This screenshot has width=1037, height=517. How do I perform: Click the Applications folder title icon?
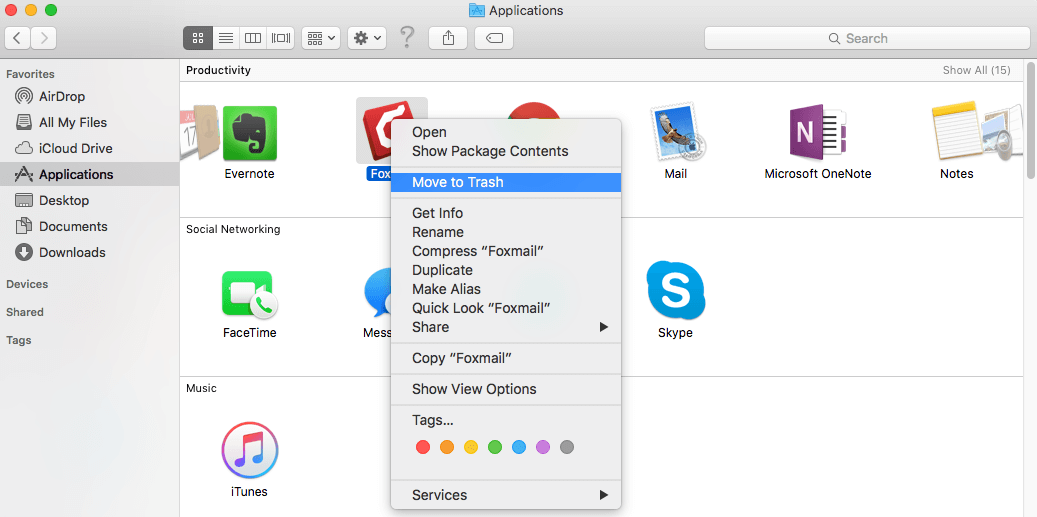tap(477, 10)
